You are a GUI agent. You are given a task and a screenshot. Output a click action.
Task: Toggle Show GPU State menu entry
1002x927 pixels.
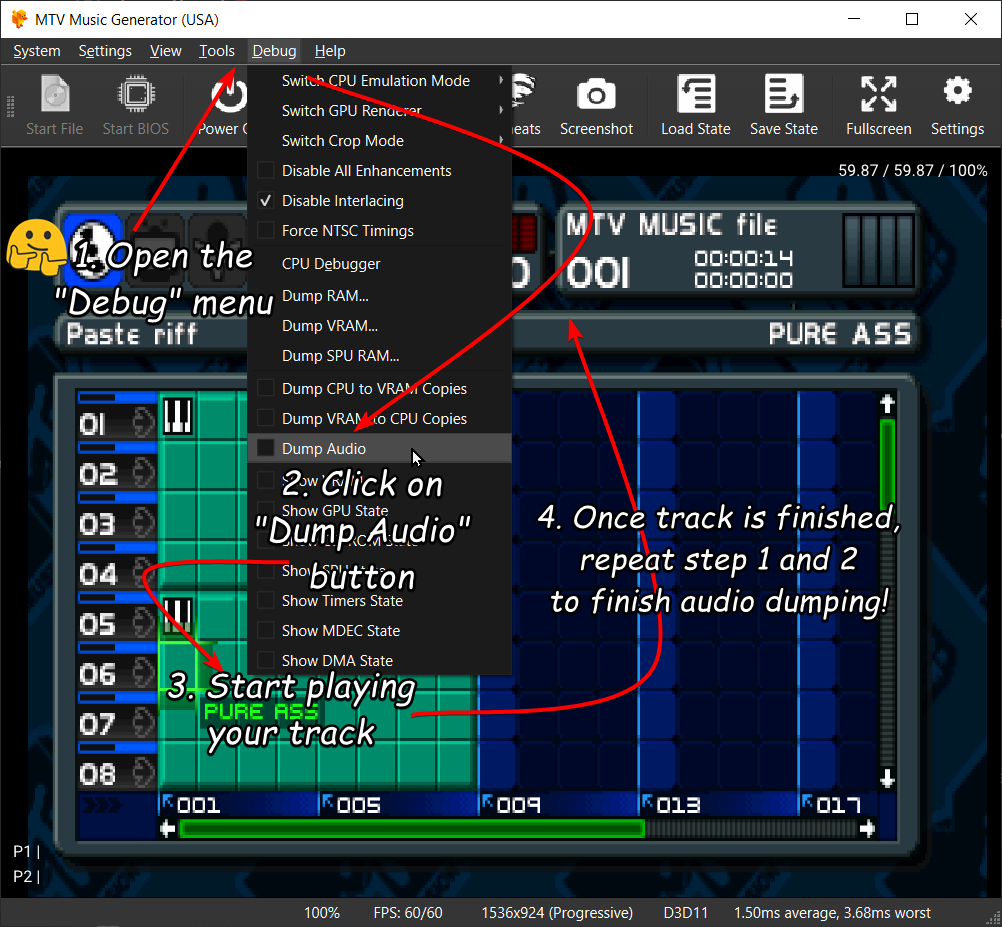[380, 510]
